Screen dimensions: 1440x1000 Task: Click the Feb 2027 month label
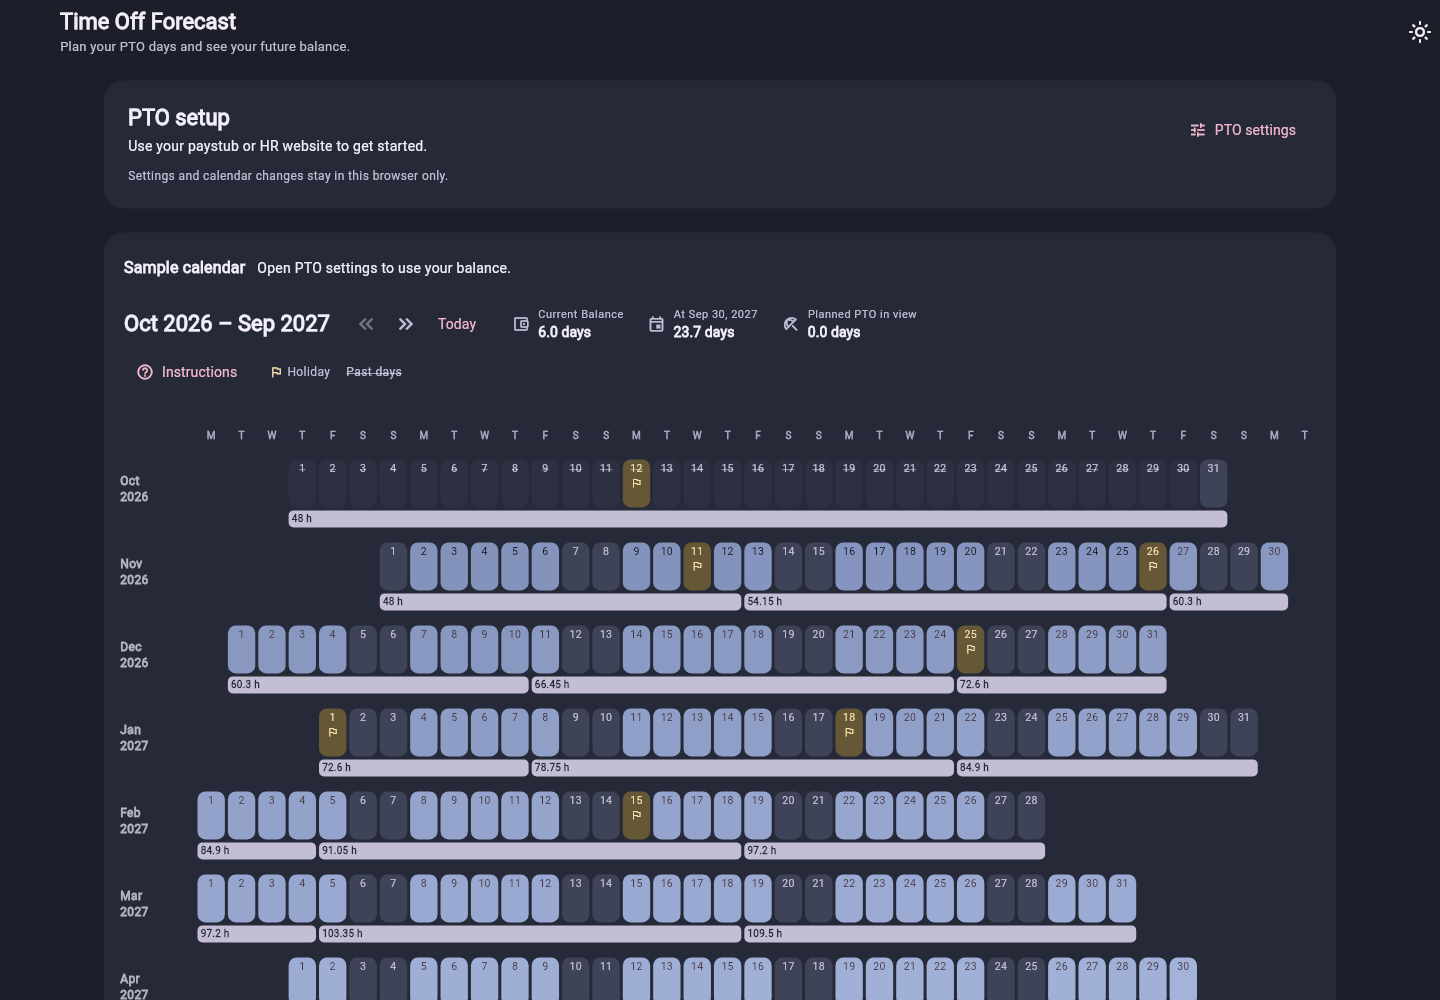tap(134, 821)
